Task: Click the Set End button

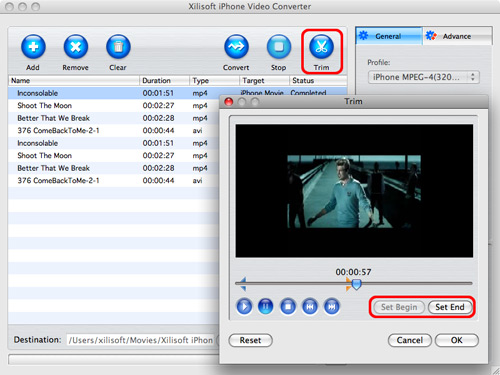Action: tap(450, 307)
